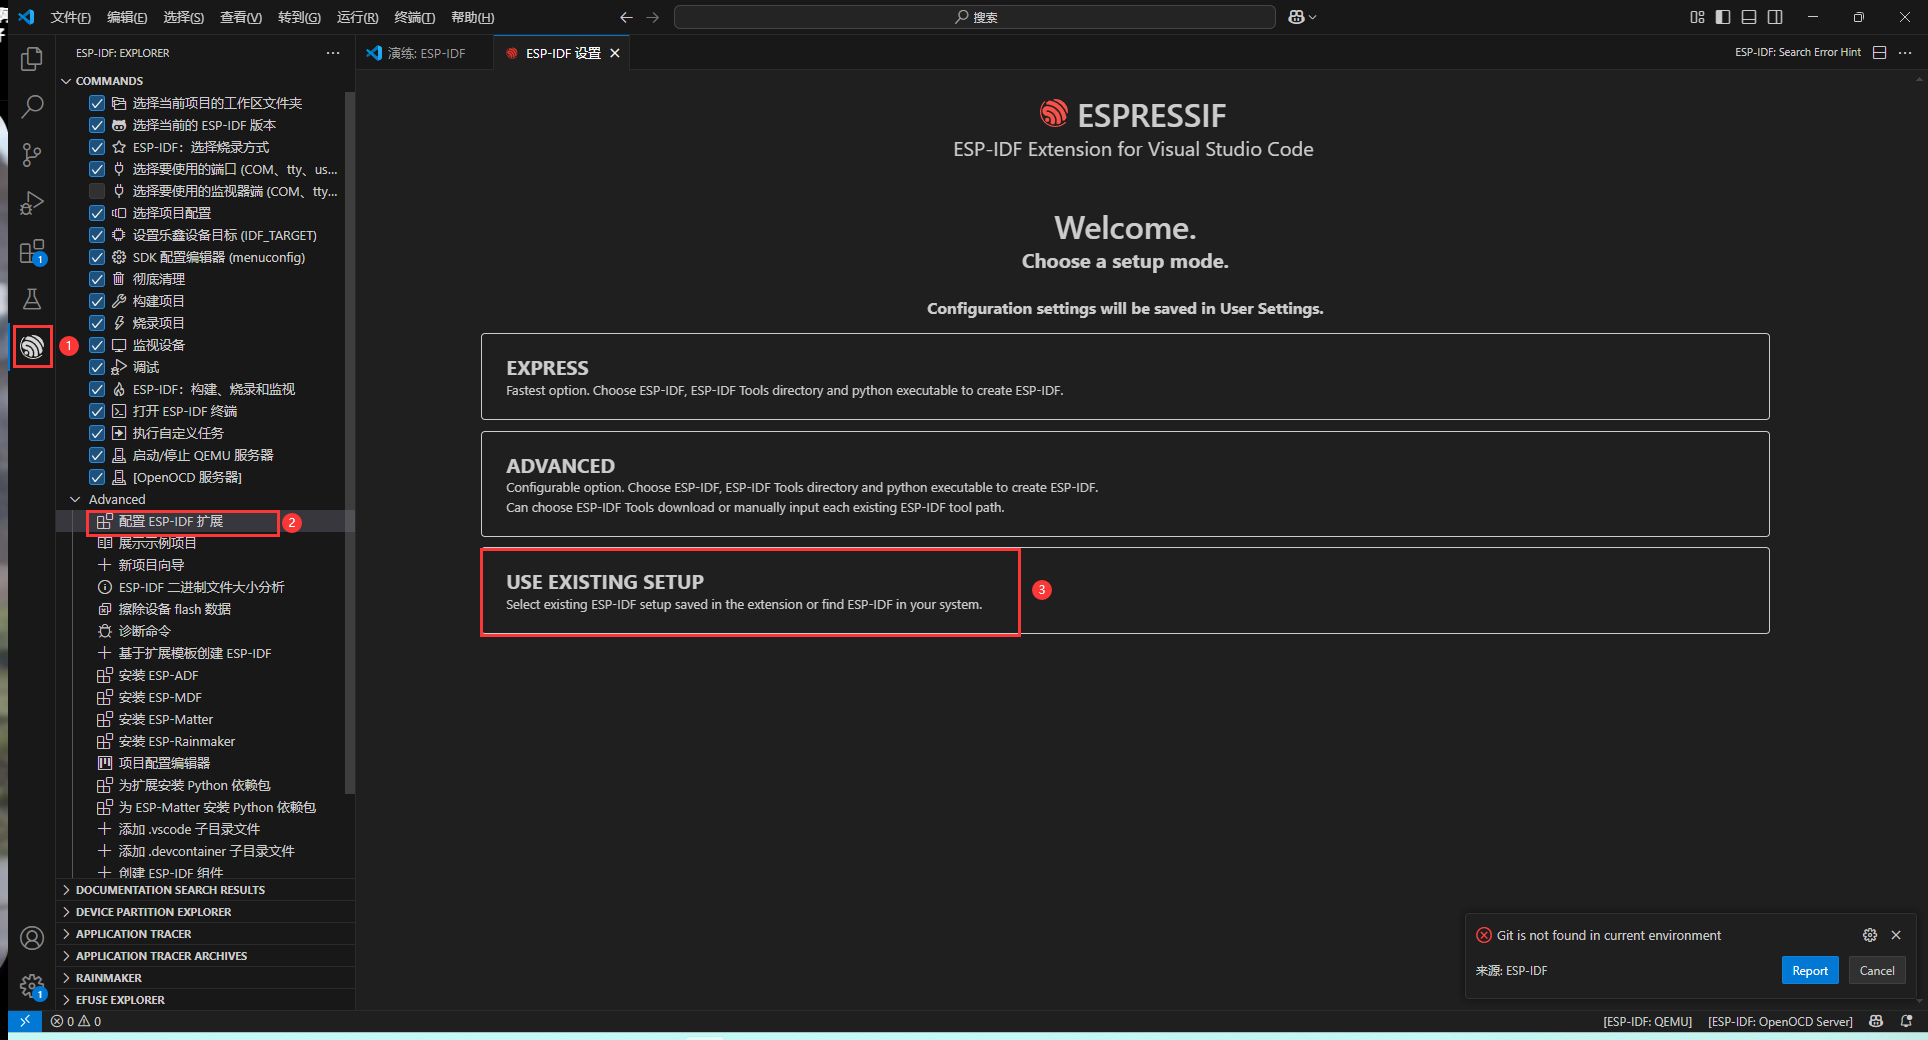
Task: Click the [ESP-IDF: QEMU] status bar entry
Action: [1647, 1021]
